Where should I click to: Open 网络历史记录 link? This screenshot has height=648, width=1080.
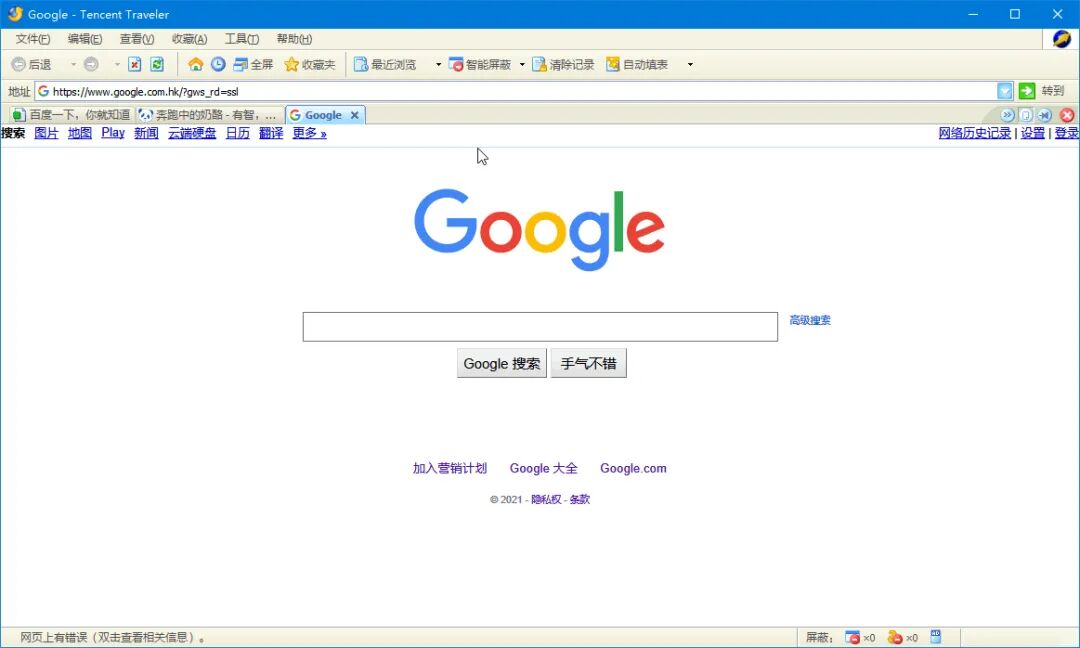click(x=975, y=133)
